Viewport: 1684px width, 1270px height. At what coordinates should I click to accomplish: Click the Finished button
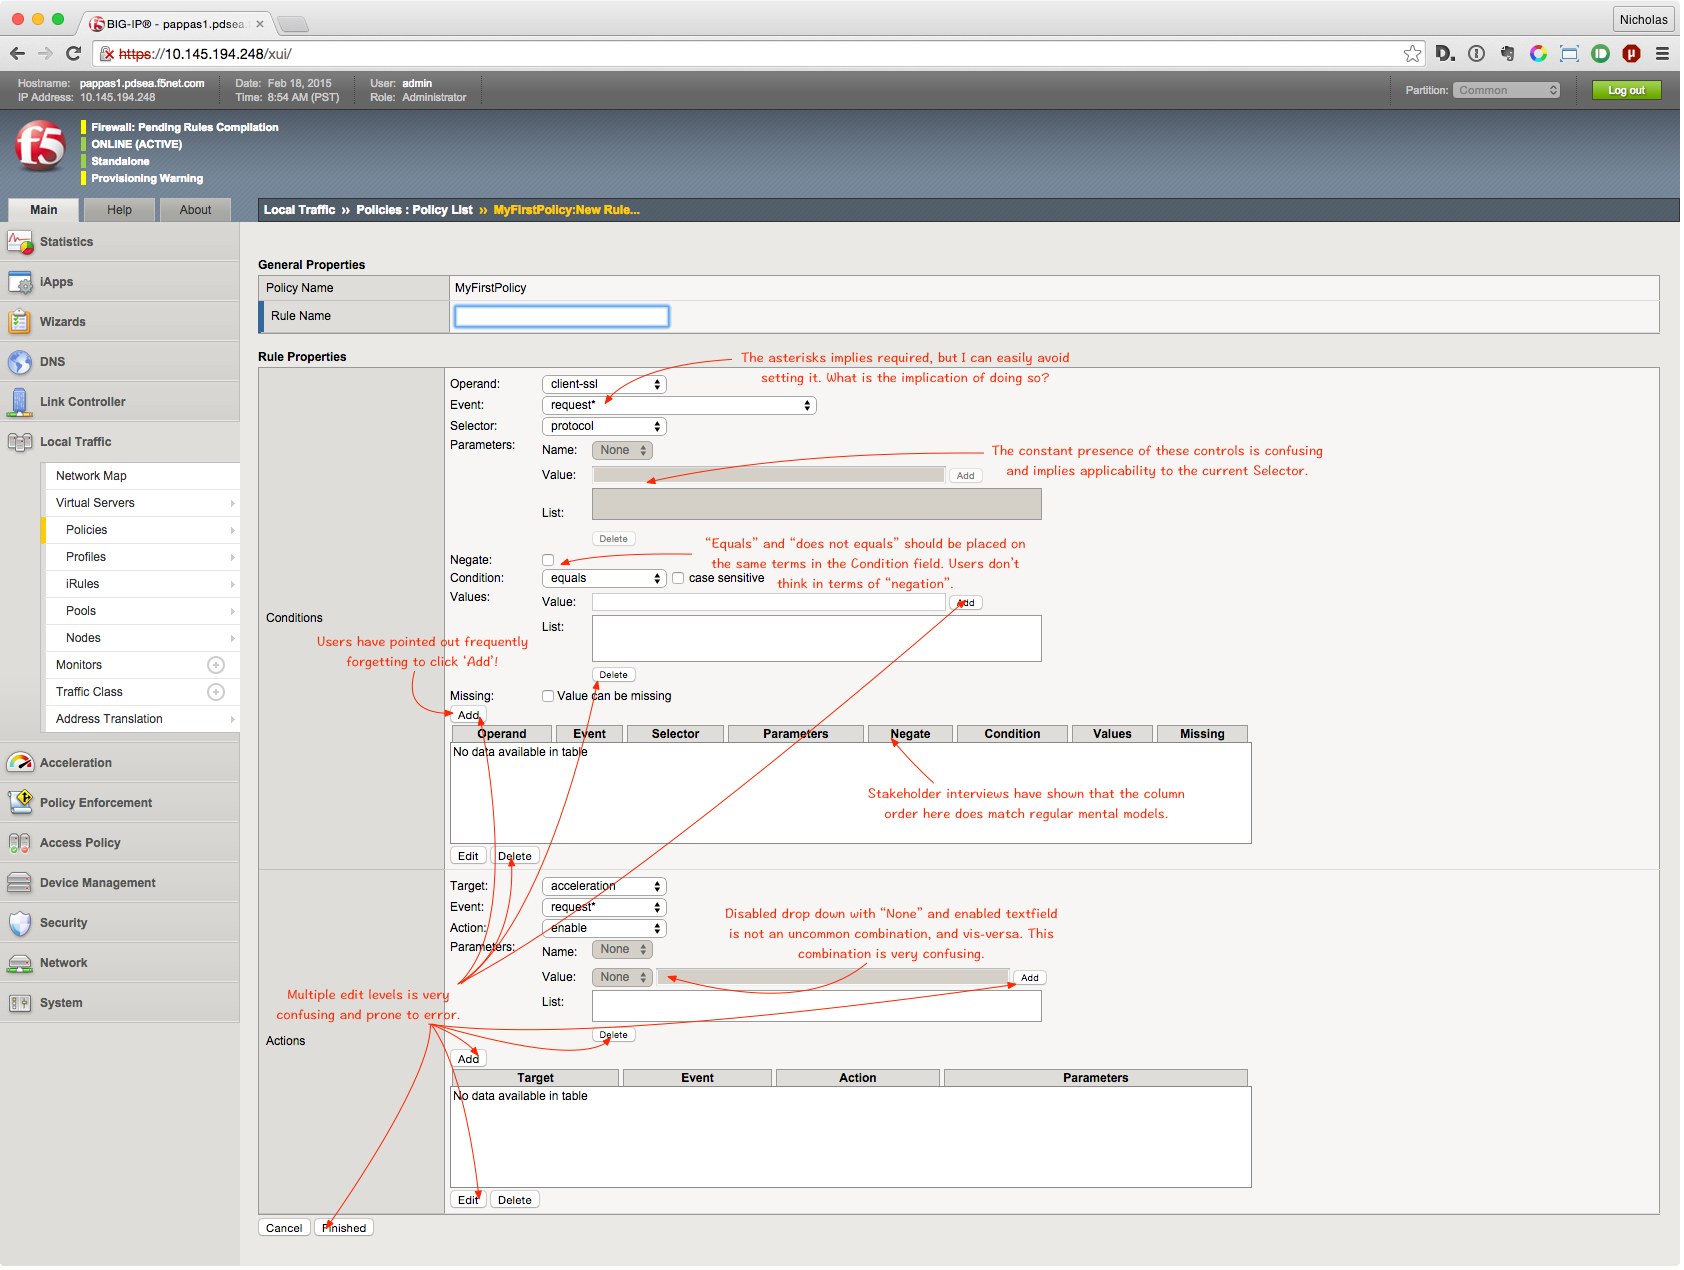click(344, 1228)
